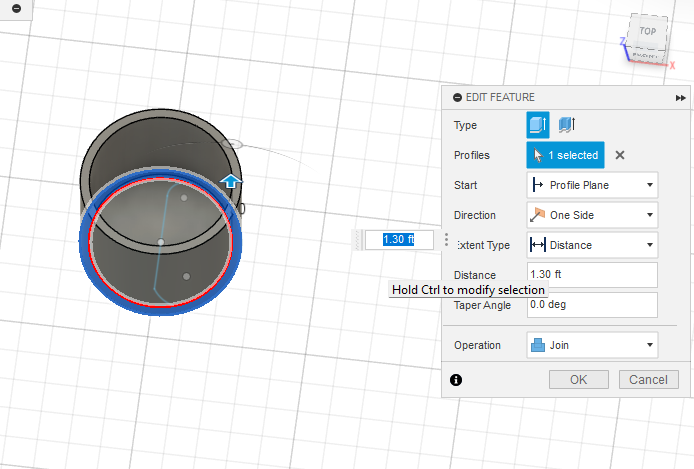694x469 pixels.
Task: Open the Operation 'Join' dropdown
Action: pos(592,345)
